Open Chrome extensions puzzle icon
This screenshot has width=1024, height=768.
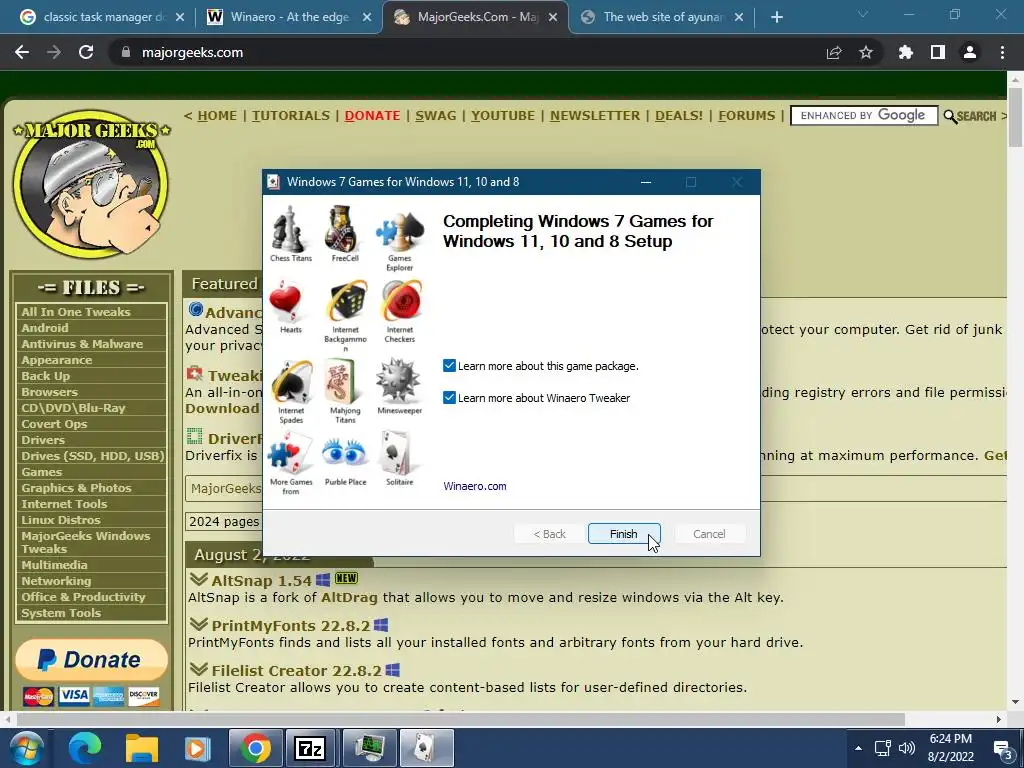tap(906, 52)
